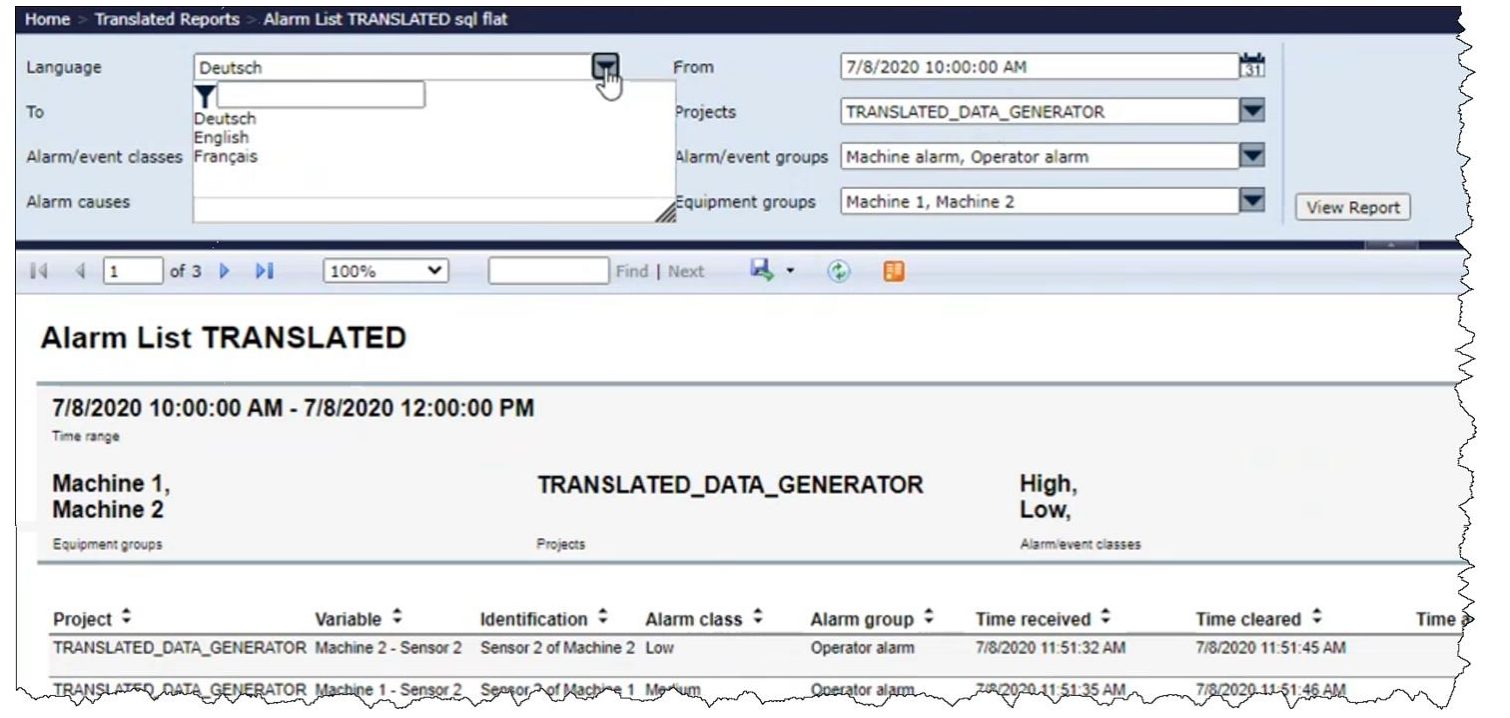The image size is (1510, 718).
Task: Go to the previous report page
Action: click(x=80, y=271)
